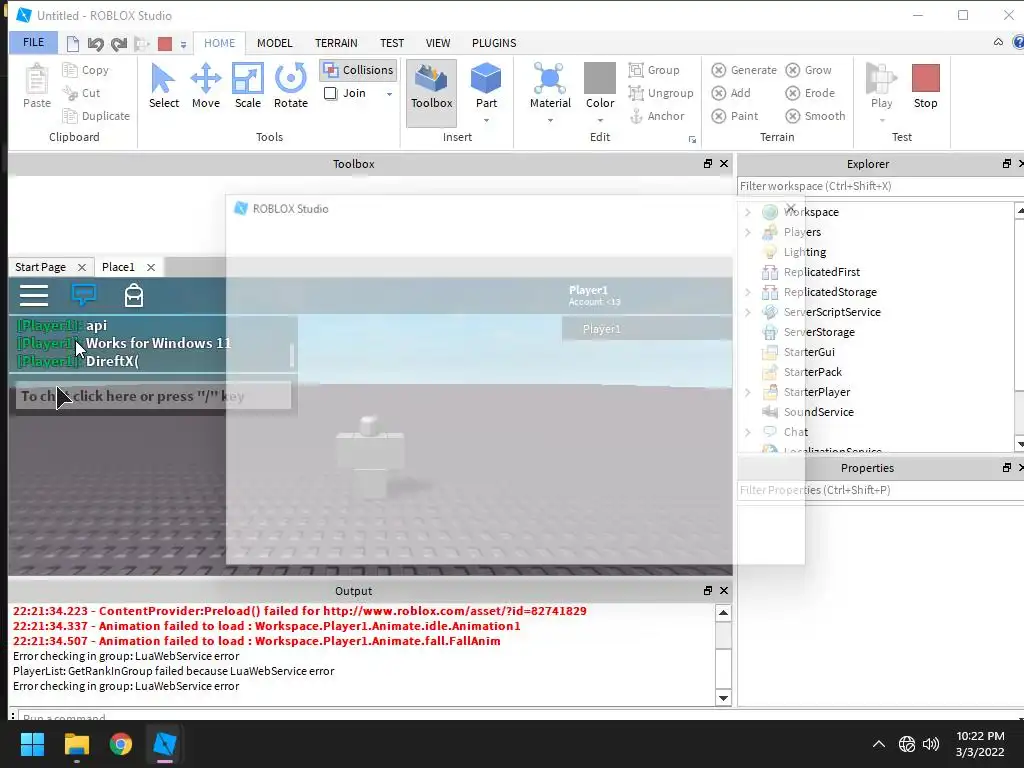The image size is (1024, 768).
Task: Click the red stop icon in quick access bar
Action: pos(165,44)
